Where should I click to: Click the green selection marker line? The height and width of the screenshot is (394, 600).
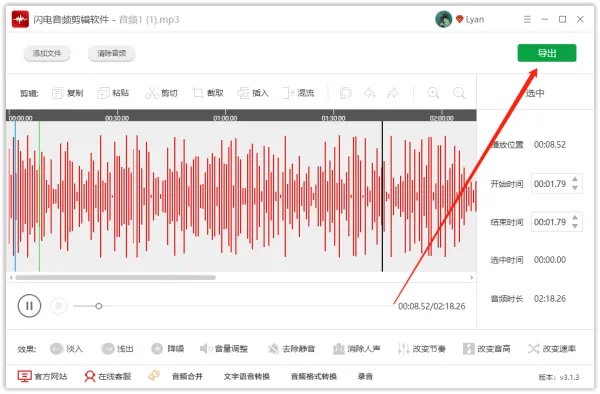tap(39, 196)
